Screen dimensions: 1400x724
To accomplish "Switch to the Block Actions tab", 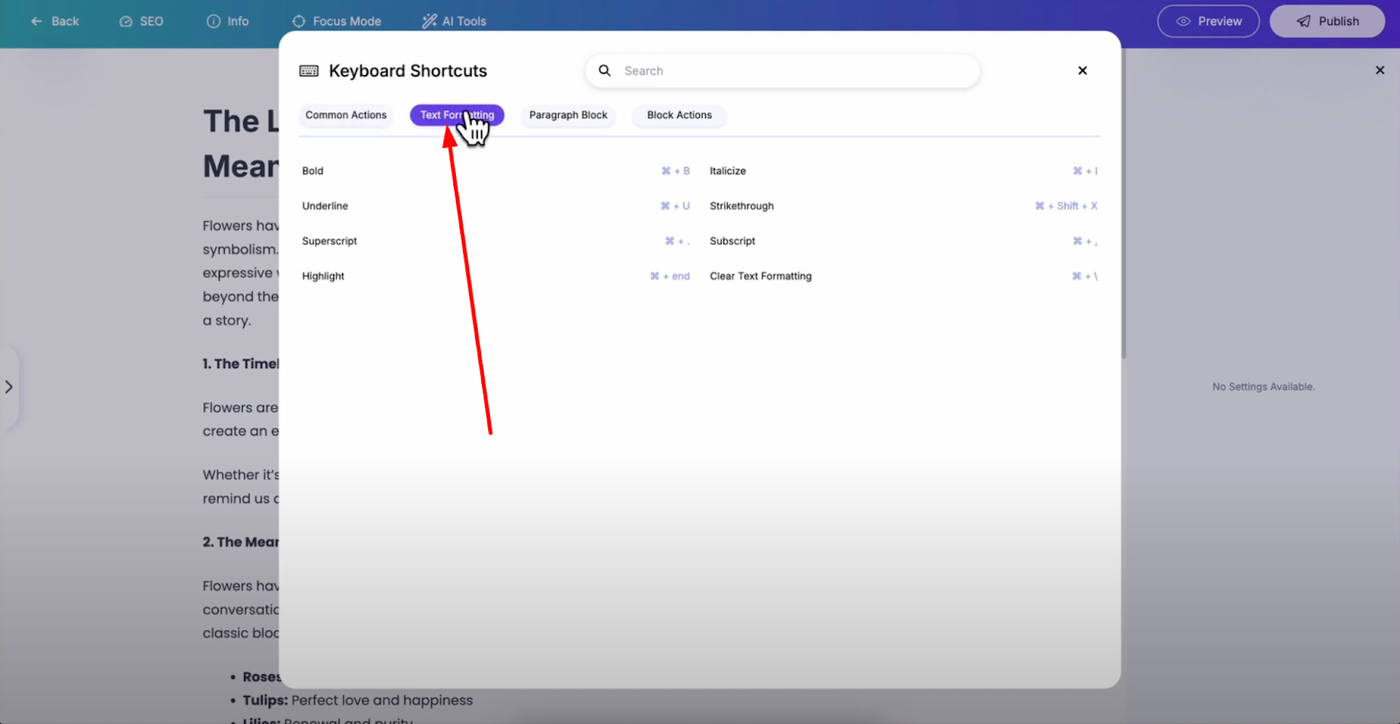I will pos(679,115).
